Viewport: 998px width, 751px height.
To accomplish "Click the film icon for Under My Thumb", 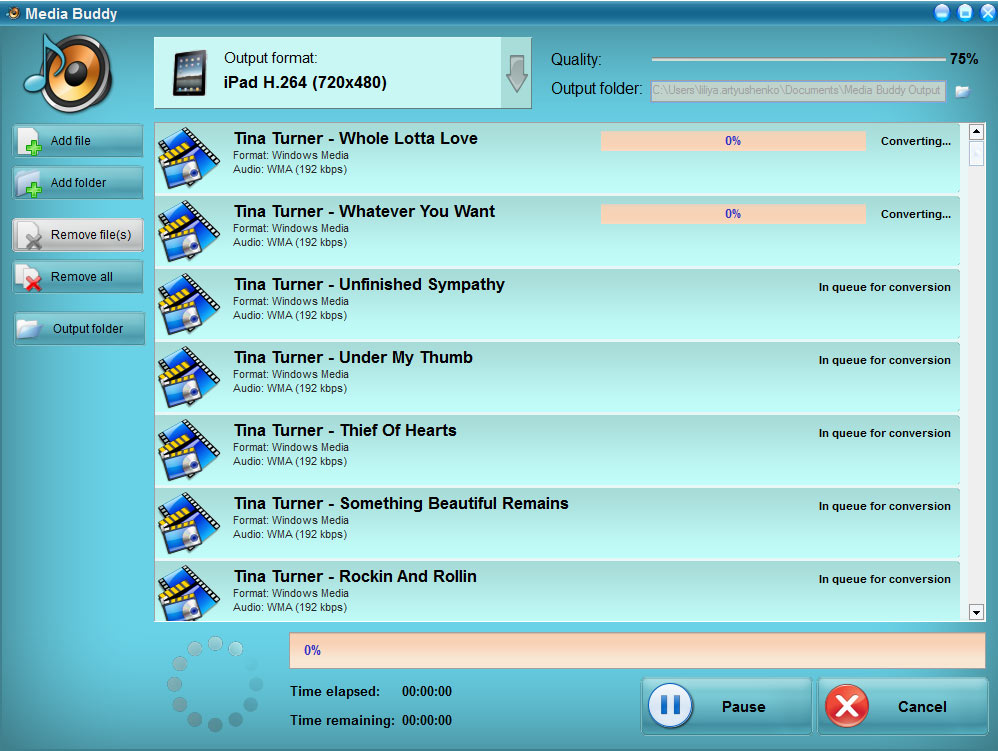I will [x=188, y=377].
